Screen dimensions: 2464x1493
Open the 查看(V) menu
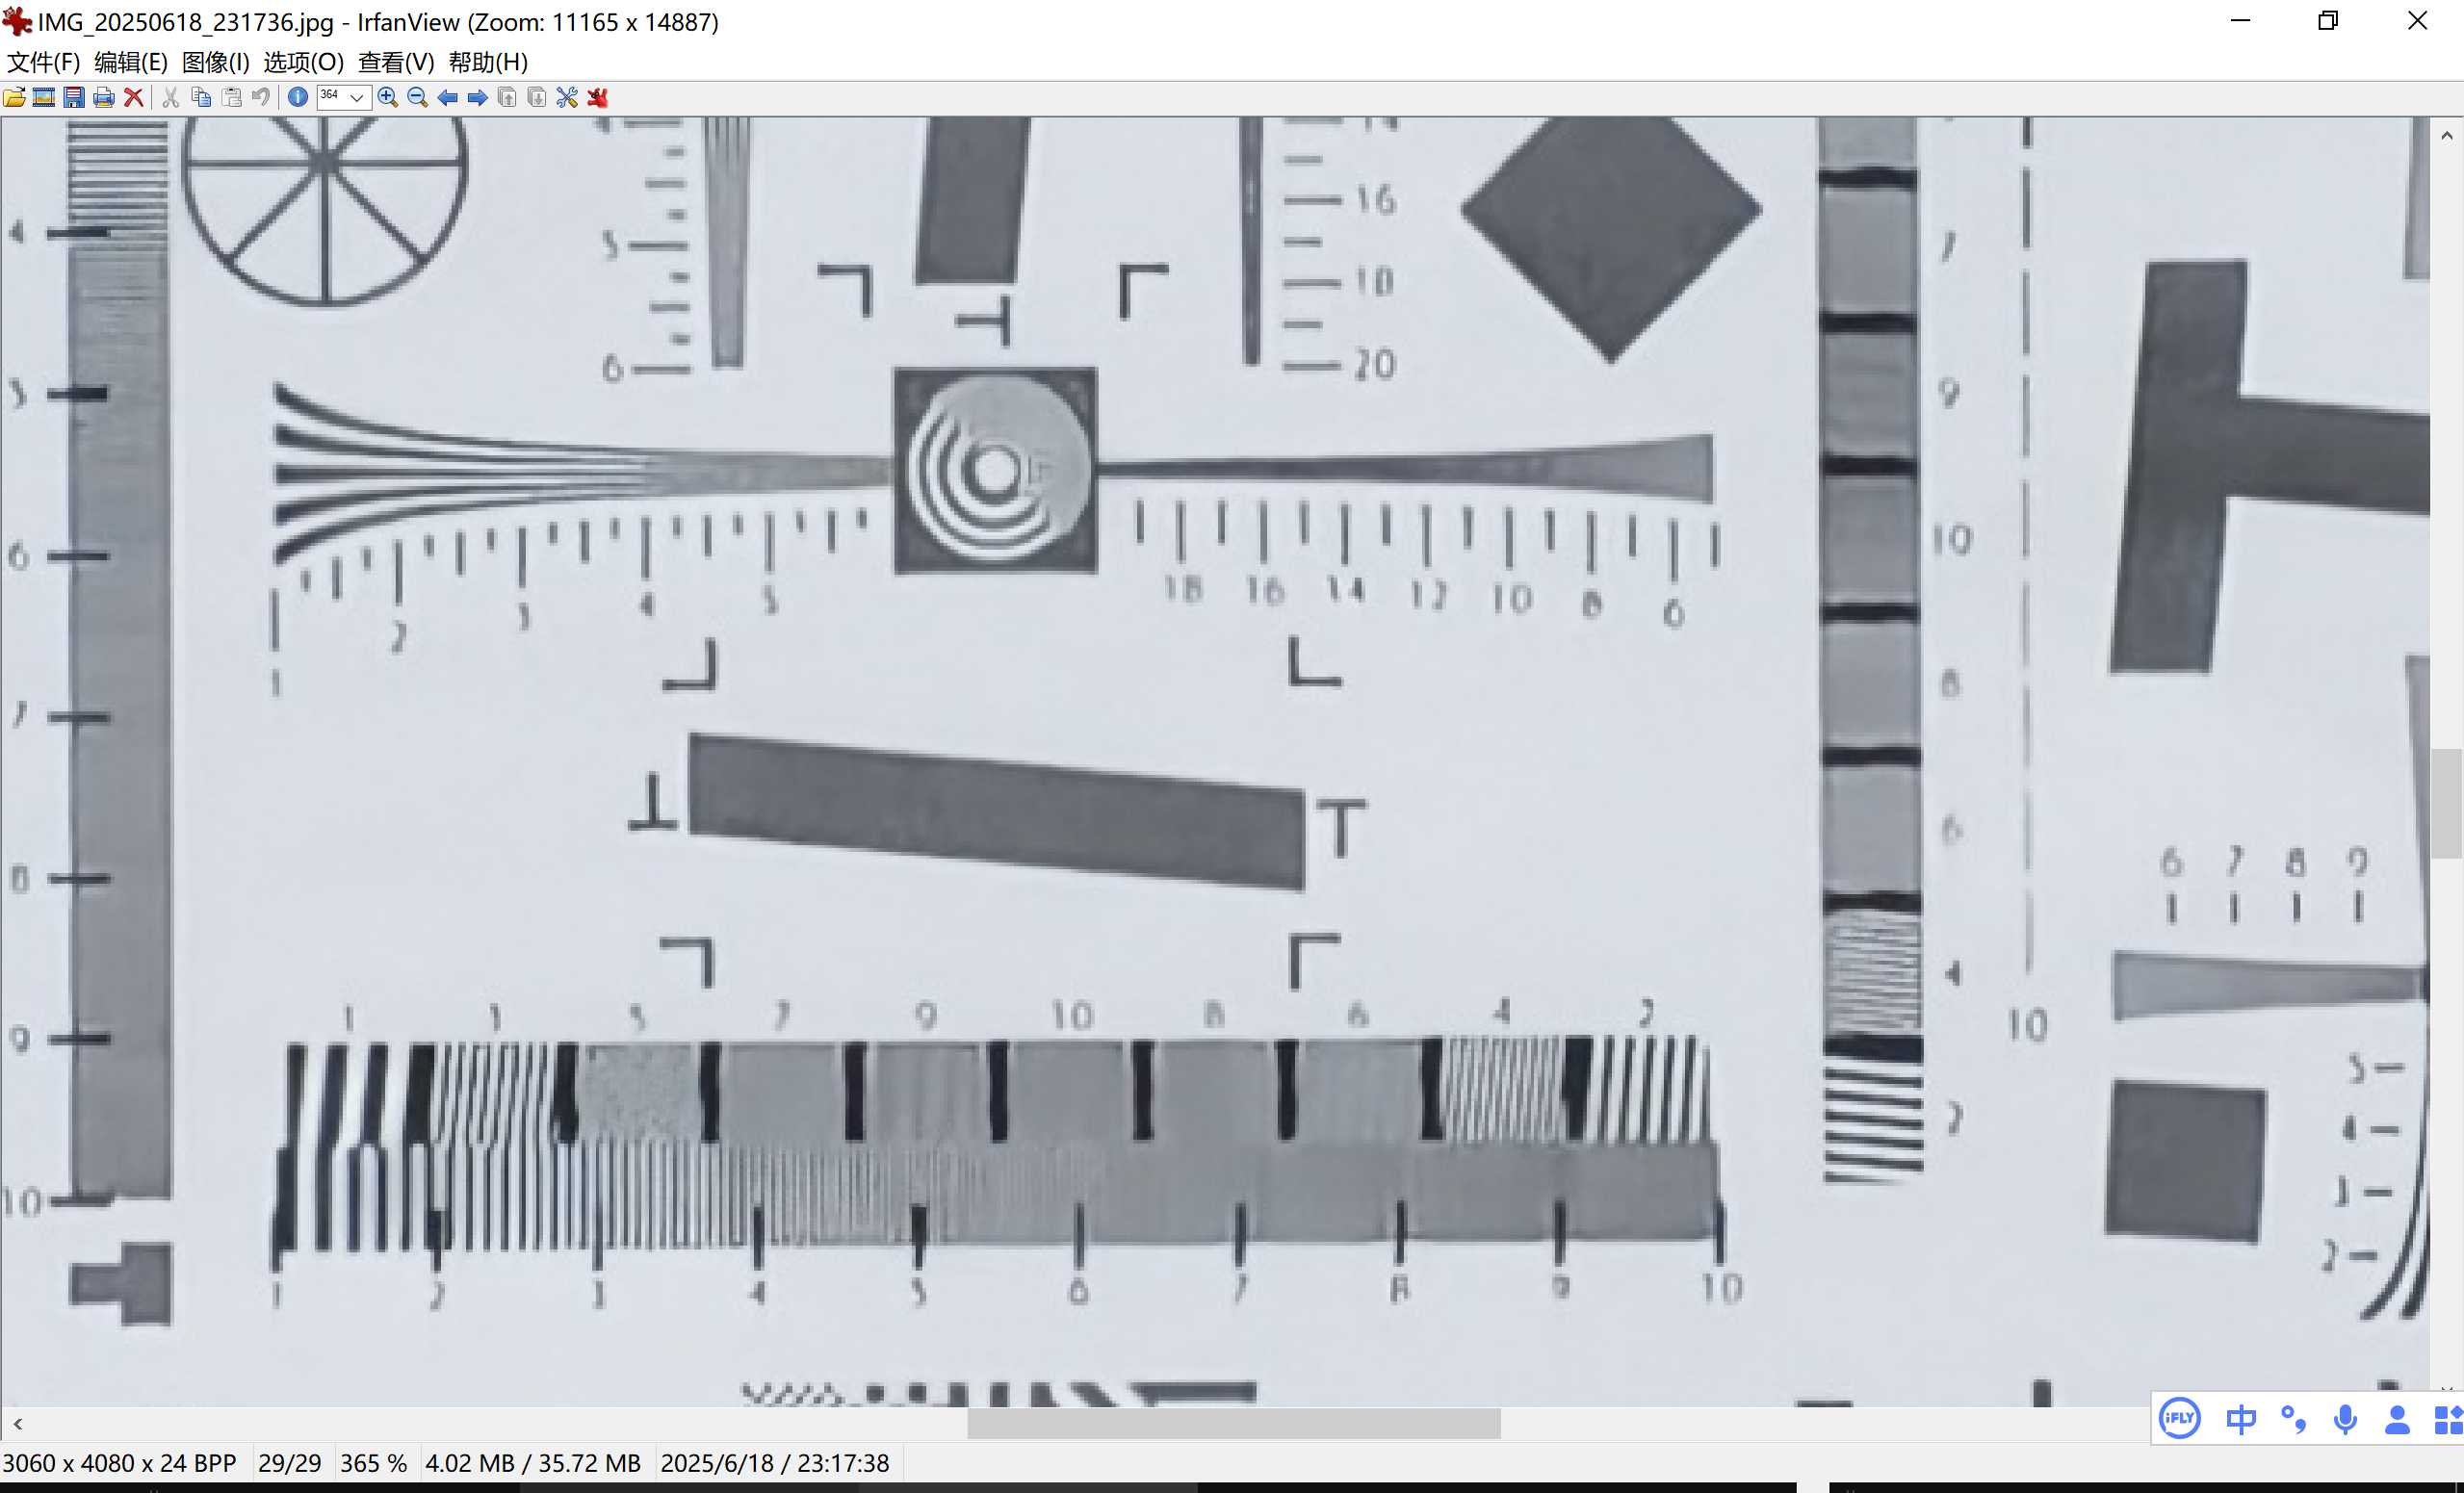point(396,62)
